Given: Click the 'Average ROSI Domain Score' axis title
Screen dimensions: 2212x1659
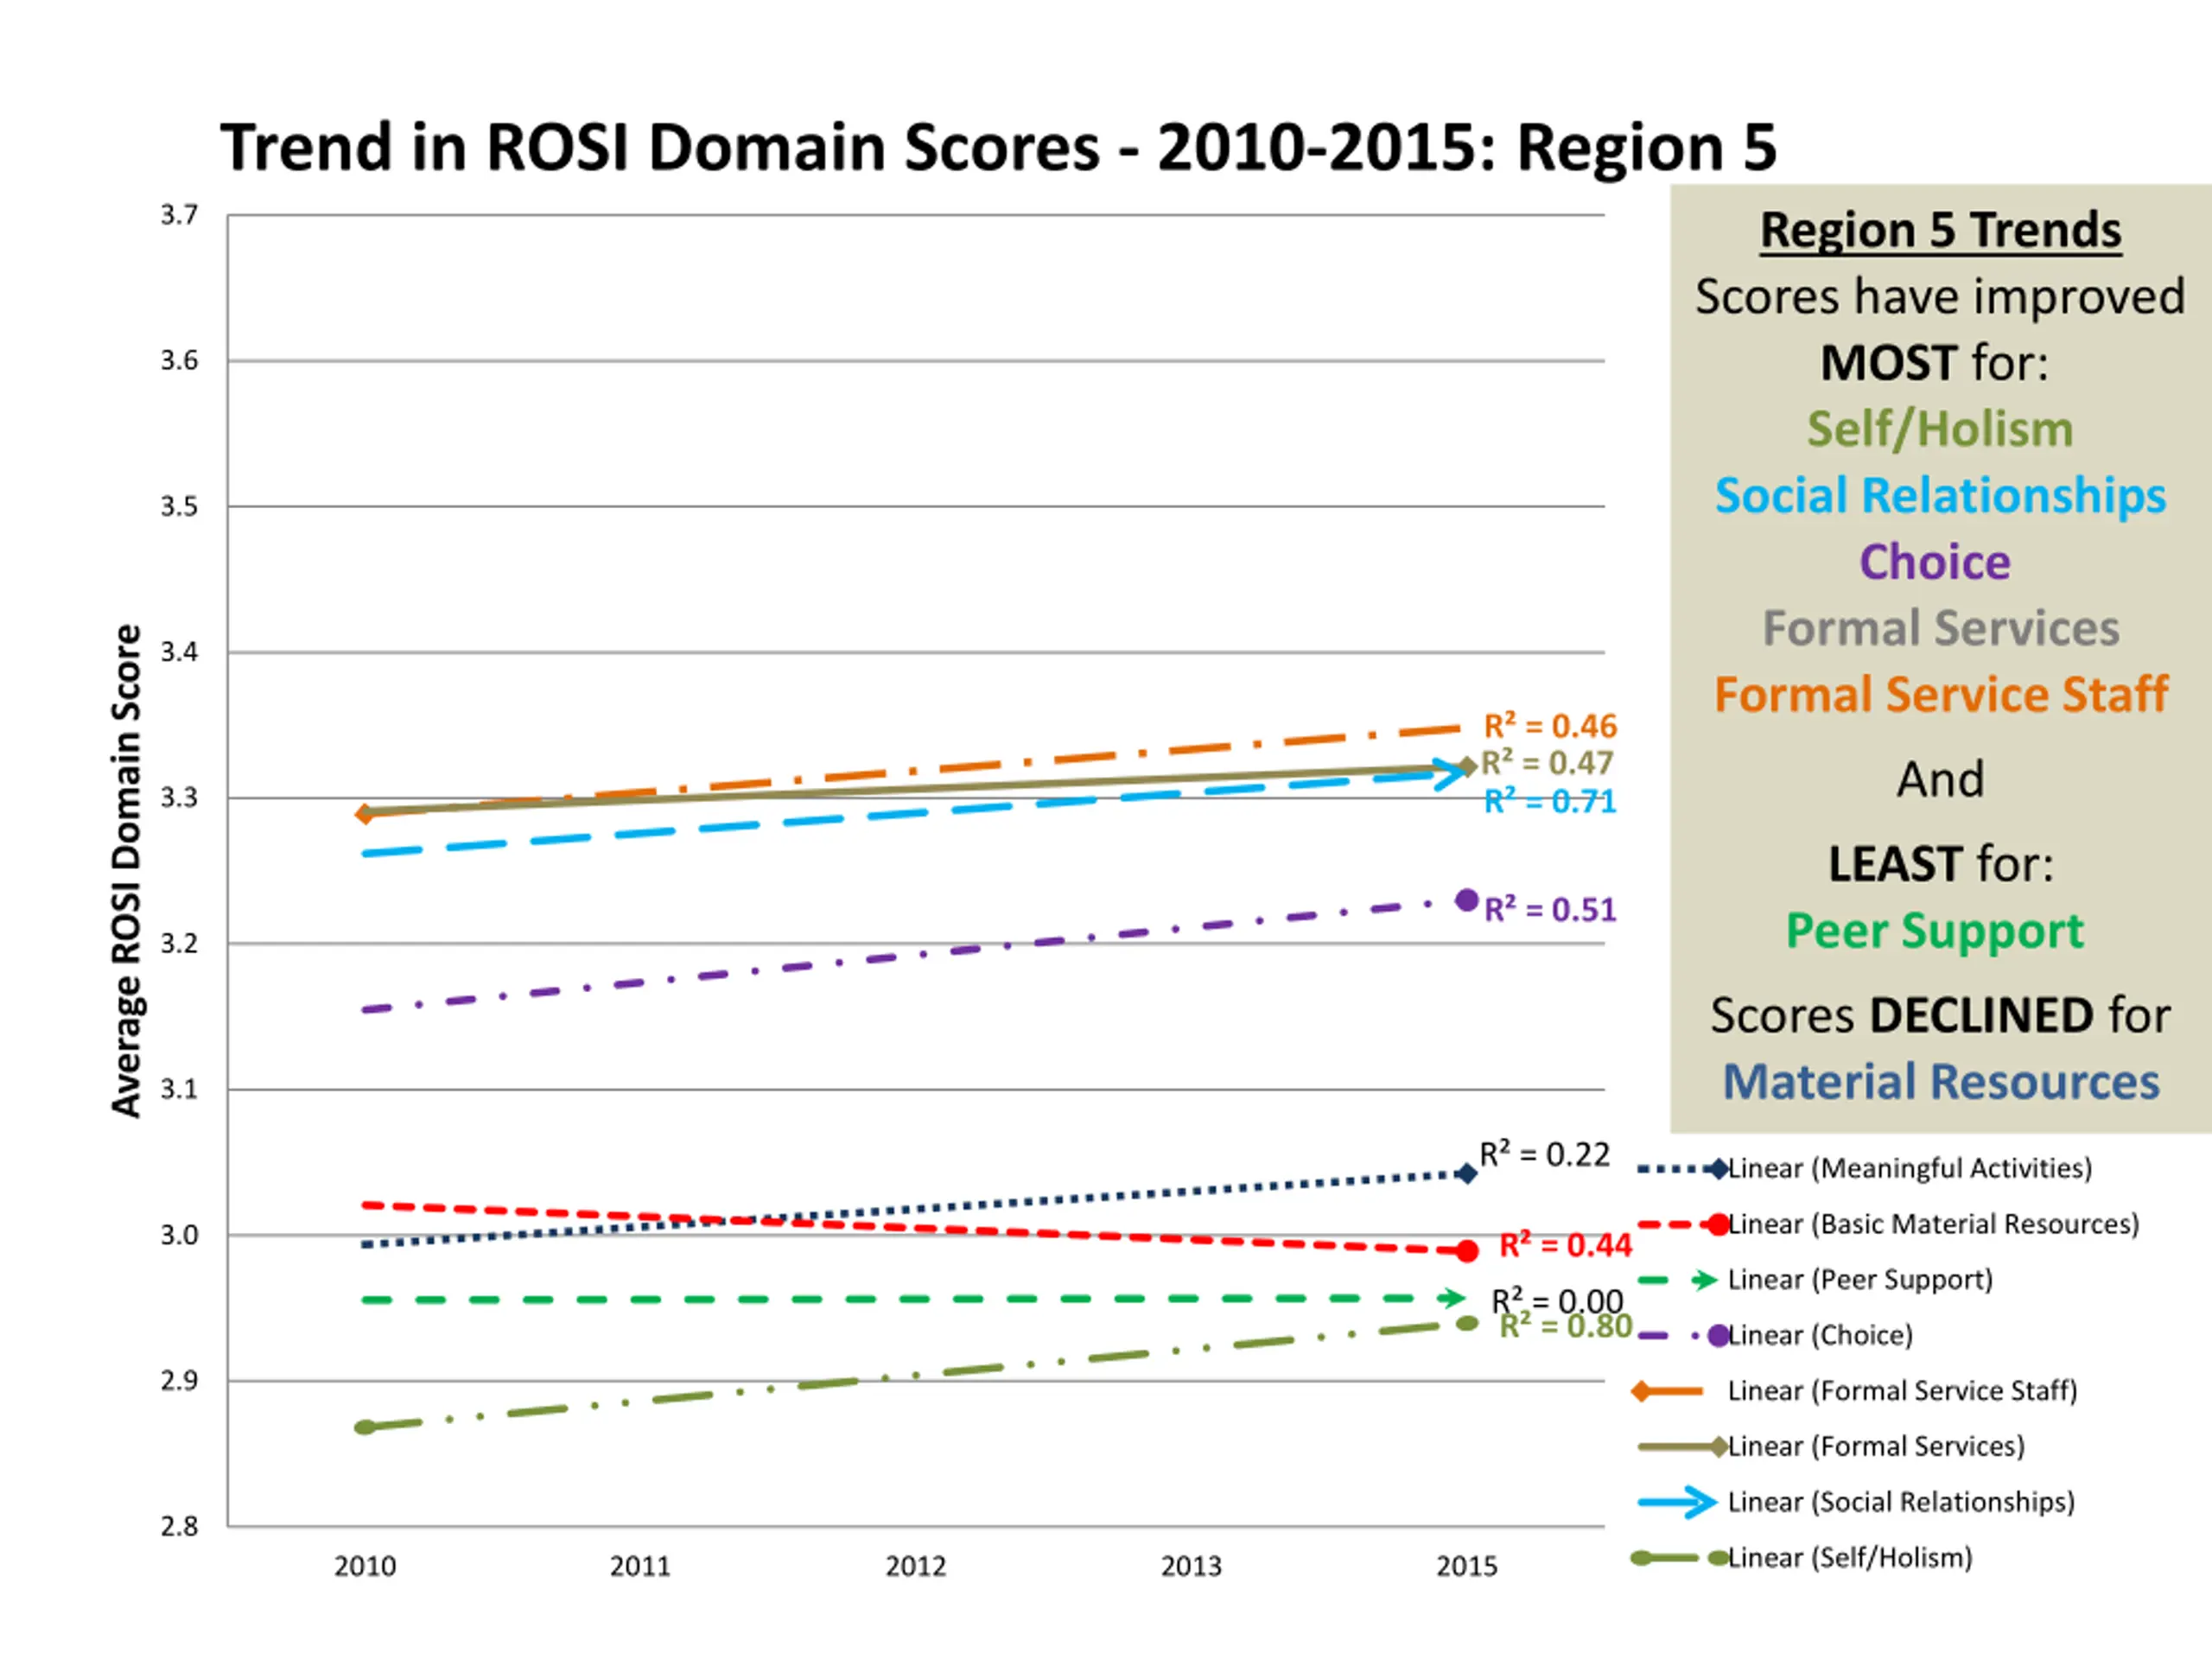Looking at the screenshot, I should click(x=127, y=871).
